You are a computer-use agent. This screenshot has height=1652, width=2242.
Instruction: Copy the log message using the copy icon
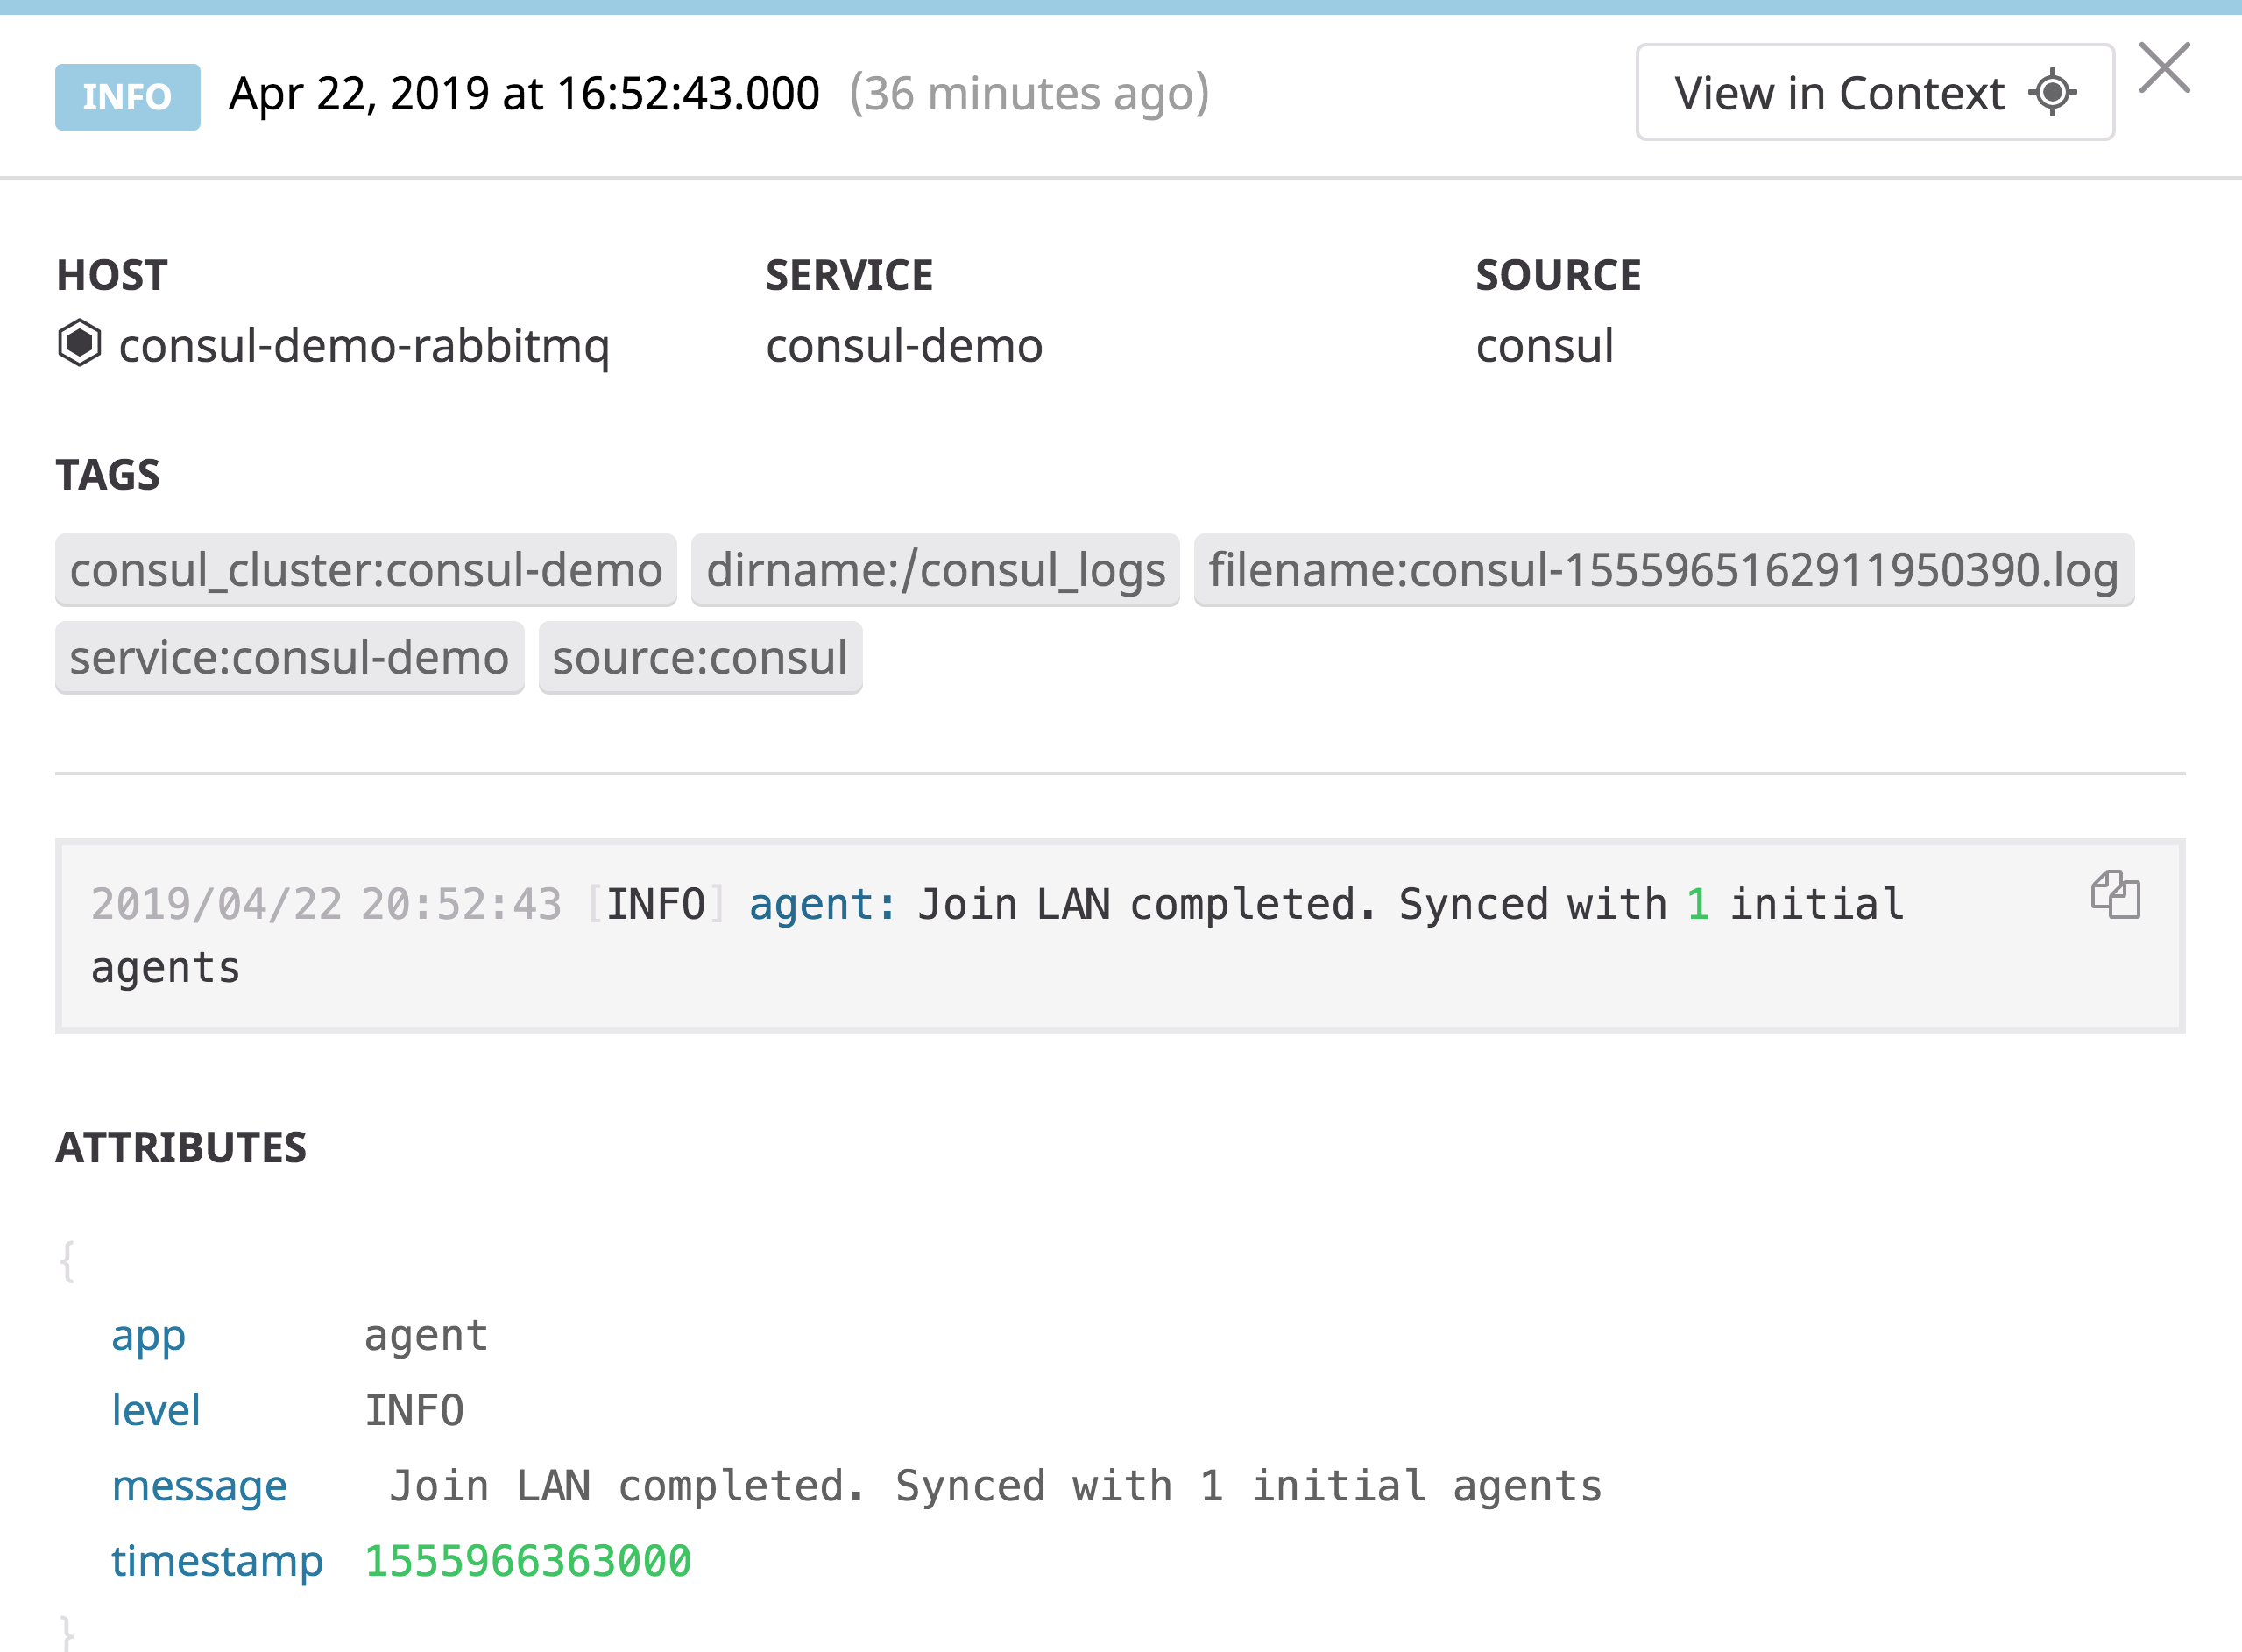coord(2117,896)
